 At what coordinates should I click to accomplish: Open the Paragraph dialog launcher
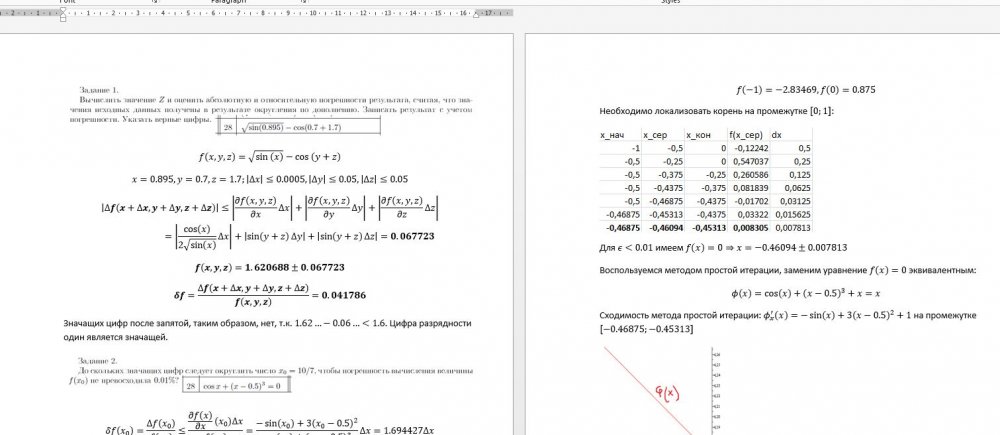point(304,3)
